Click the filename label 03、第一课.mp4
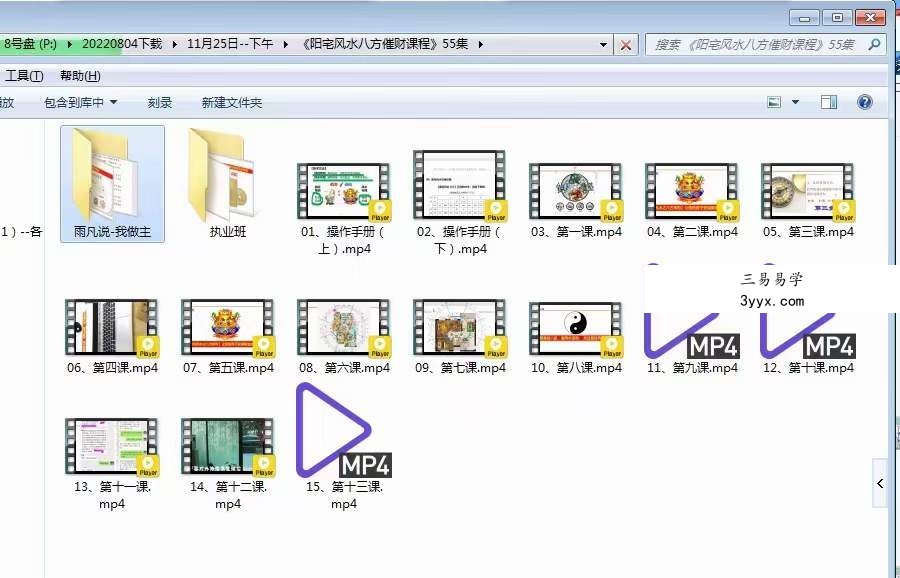 click(576, 232)
